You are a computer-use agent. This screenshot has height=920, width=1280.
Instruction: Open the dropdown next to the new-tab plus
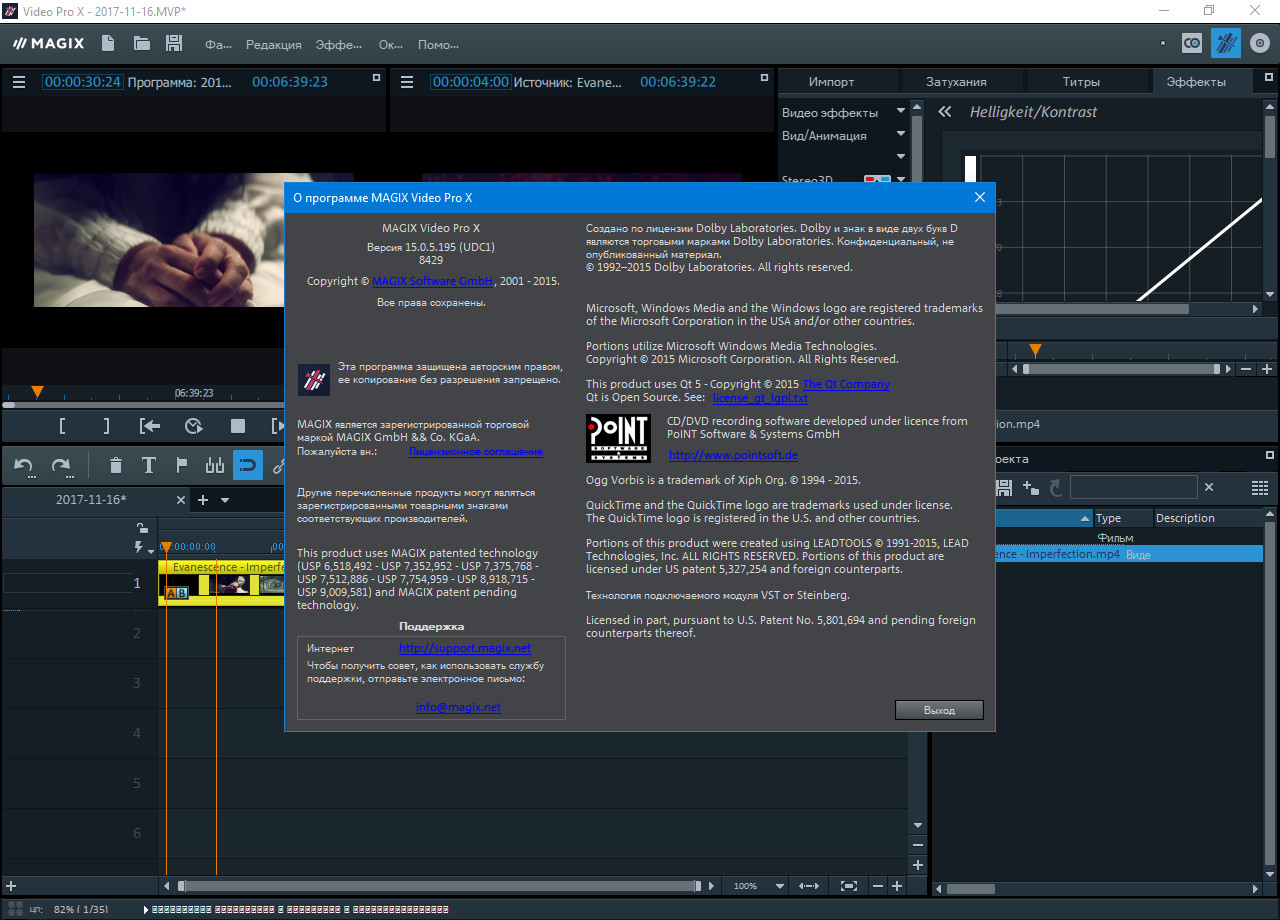[225, 500]
